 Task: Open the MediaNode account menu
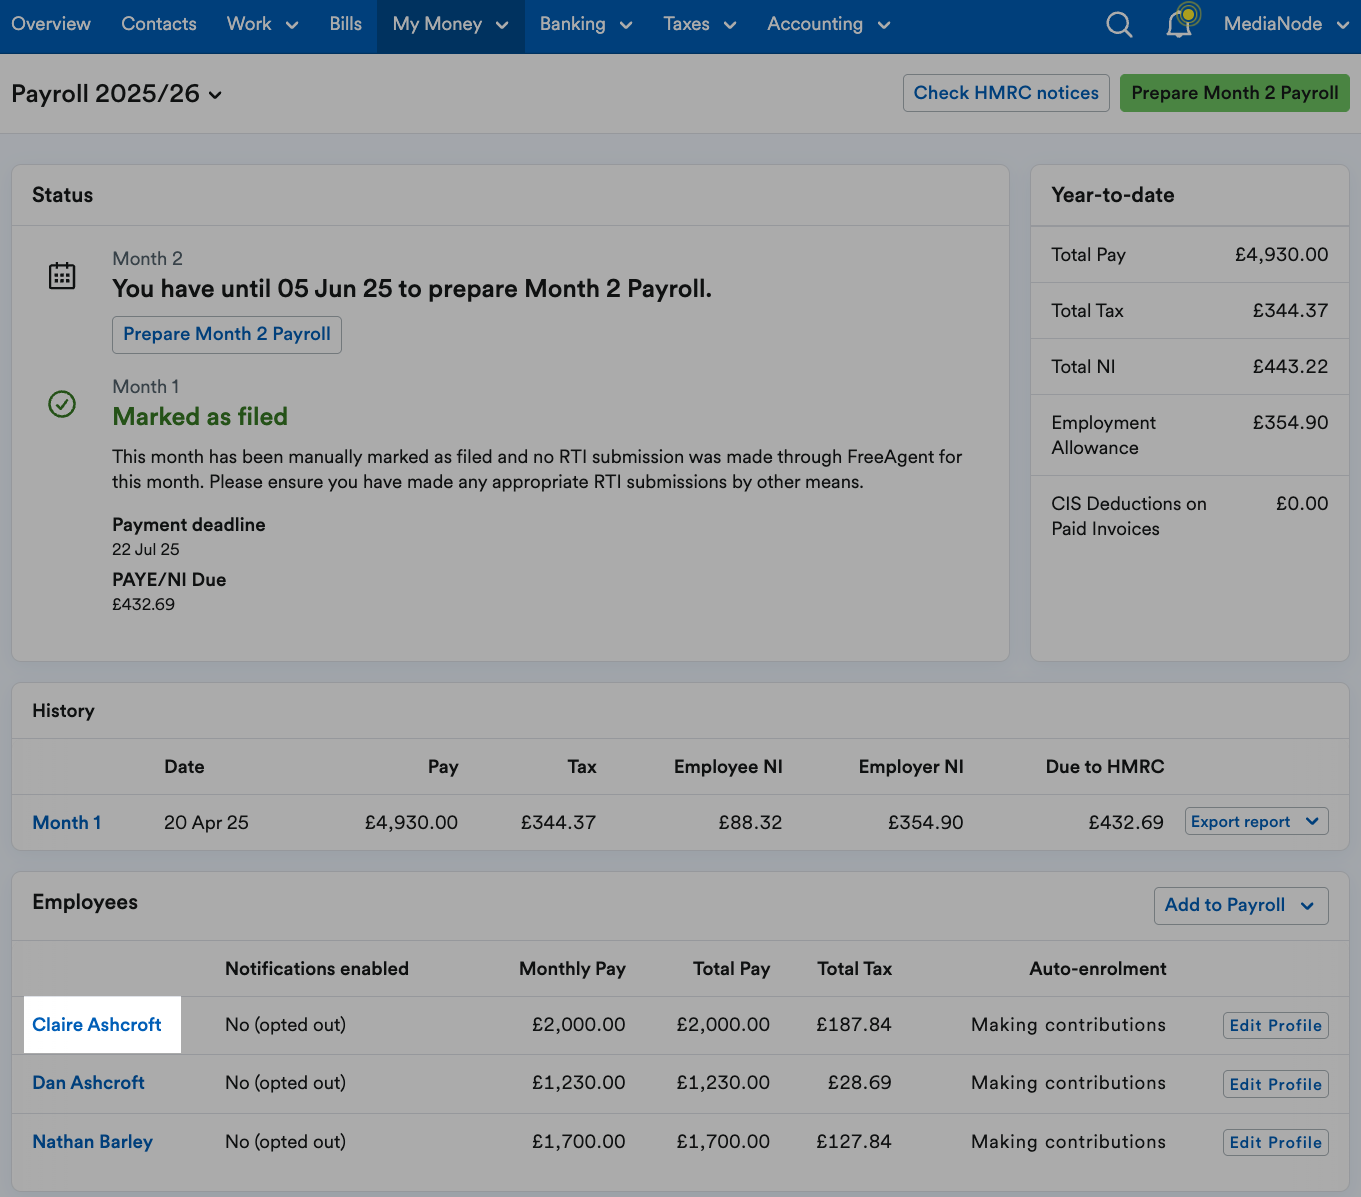tap(1286, 24)
